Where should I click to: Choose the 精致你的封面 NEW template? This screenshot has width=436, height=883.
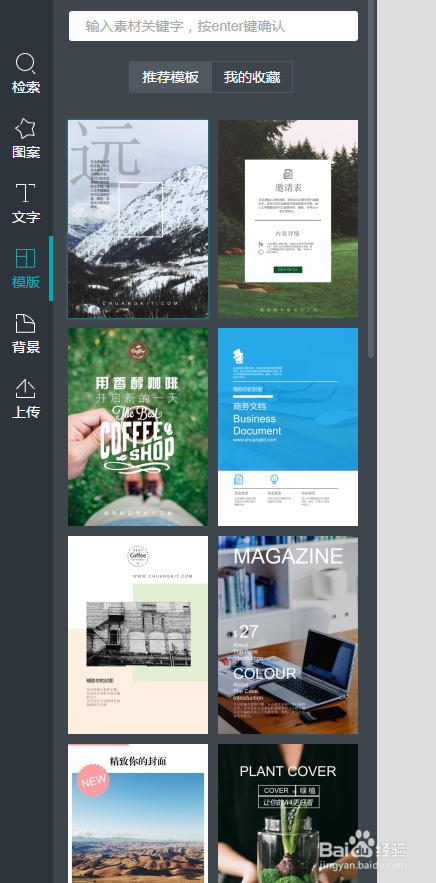pyautogui.click(x=138, y=814)
